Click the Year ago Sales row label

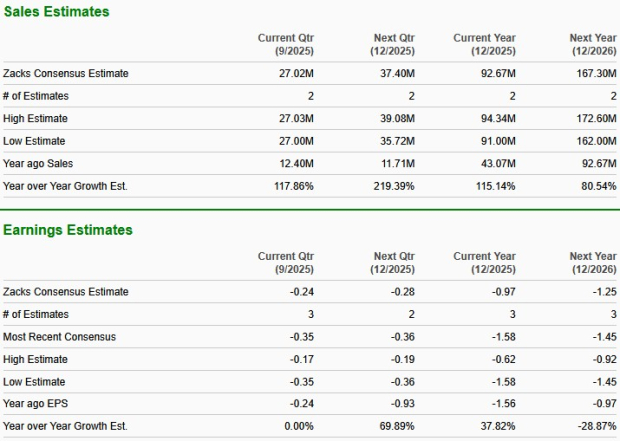(38, 163)
